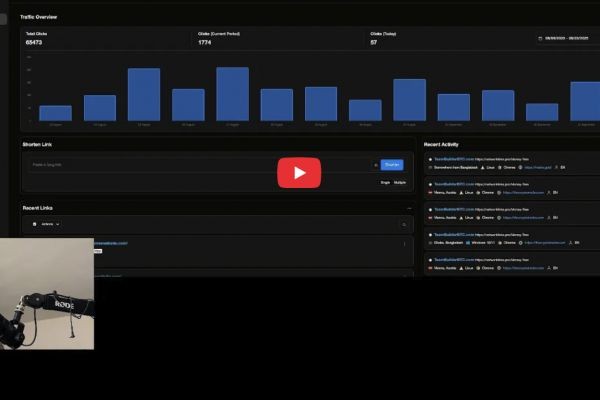Viewport: 600px width, 400px height.
Task: Open the options icon beside the Shorten button
Action: pyautogui.click(x=375, y=165)
